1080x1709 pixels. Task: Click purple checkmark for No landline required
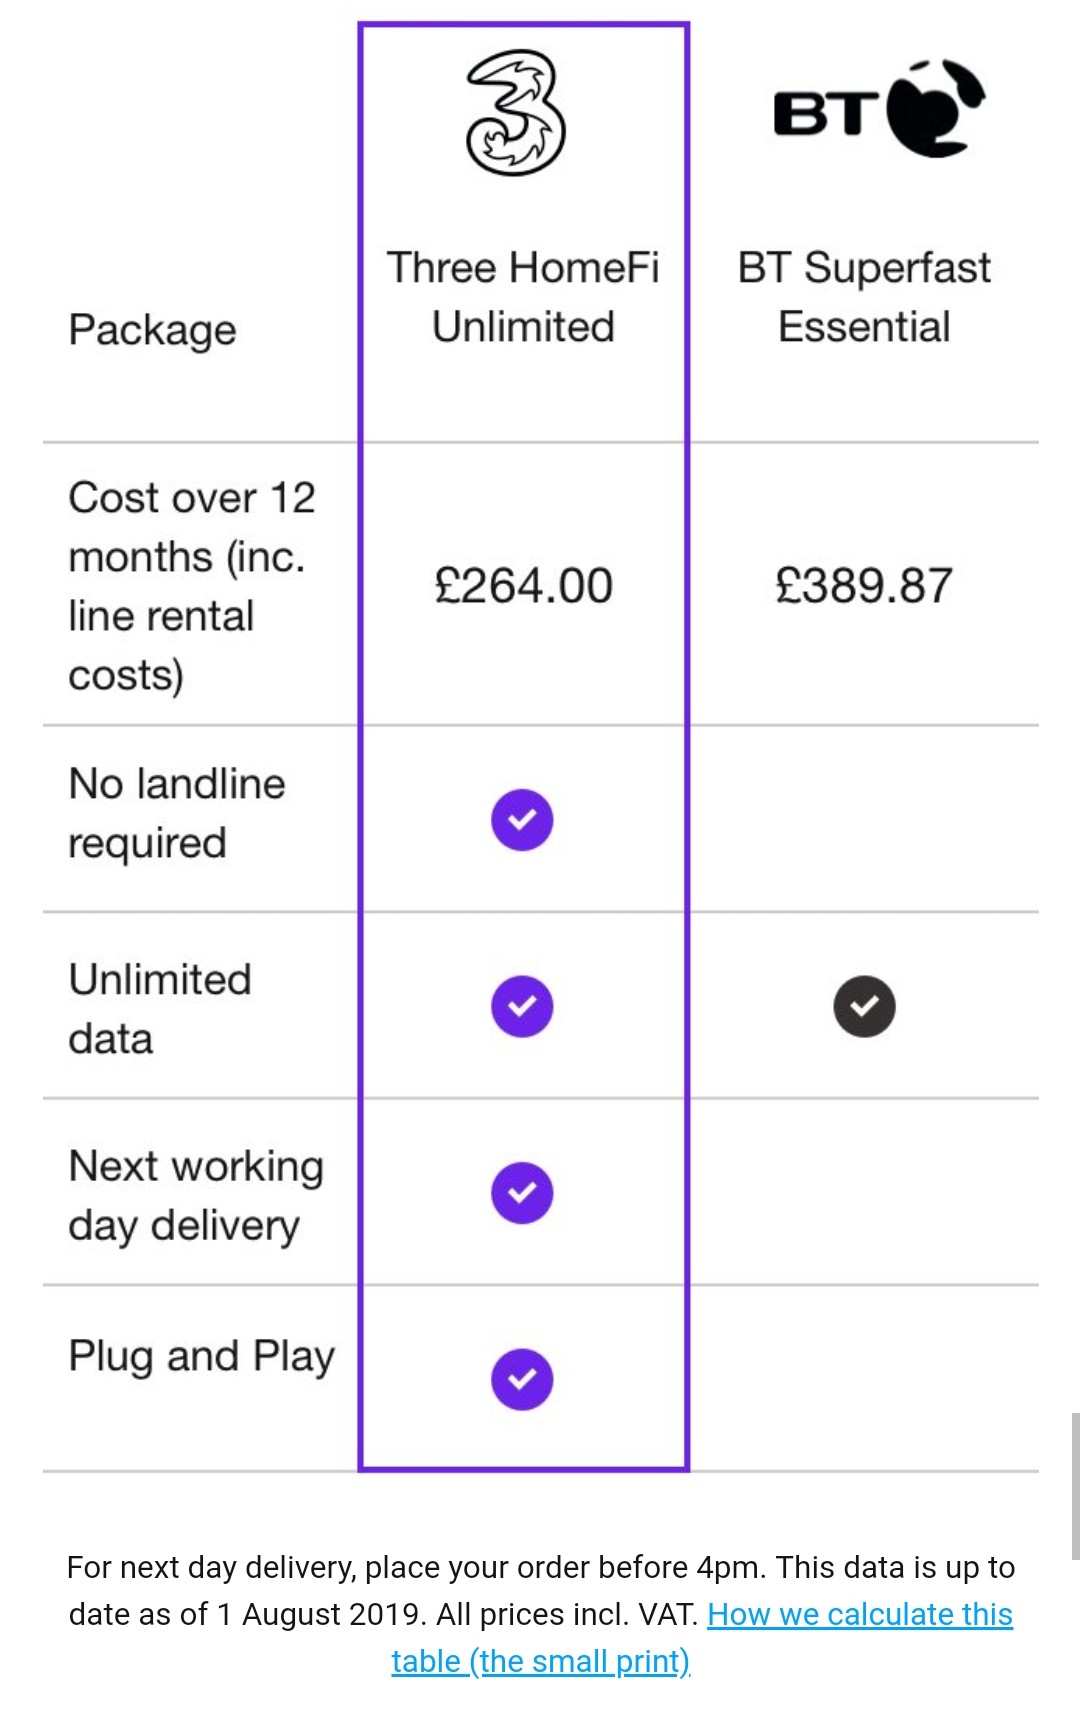[522, 820]
